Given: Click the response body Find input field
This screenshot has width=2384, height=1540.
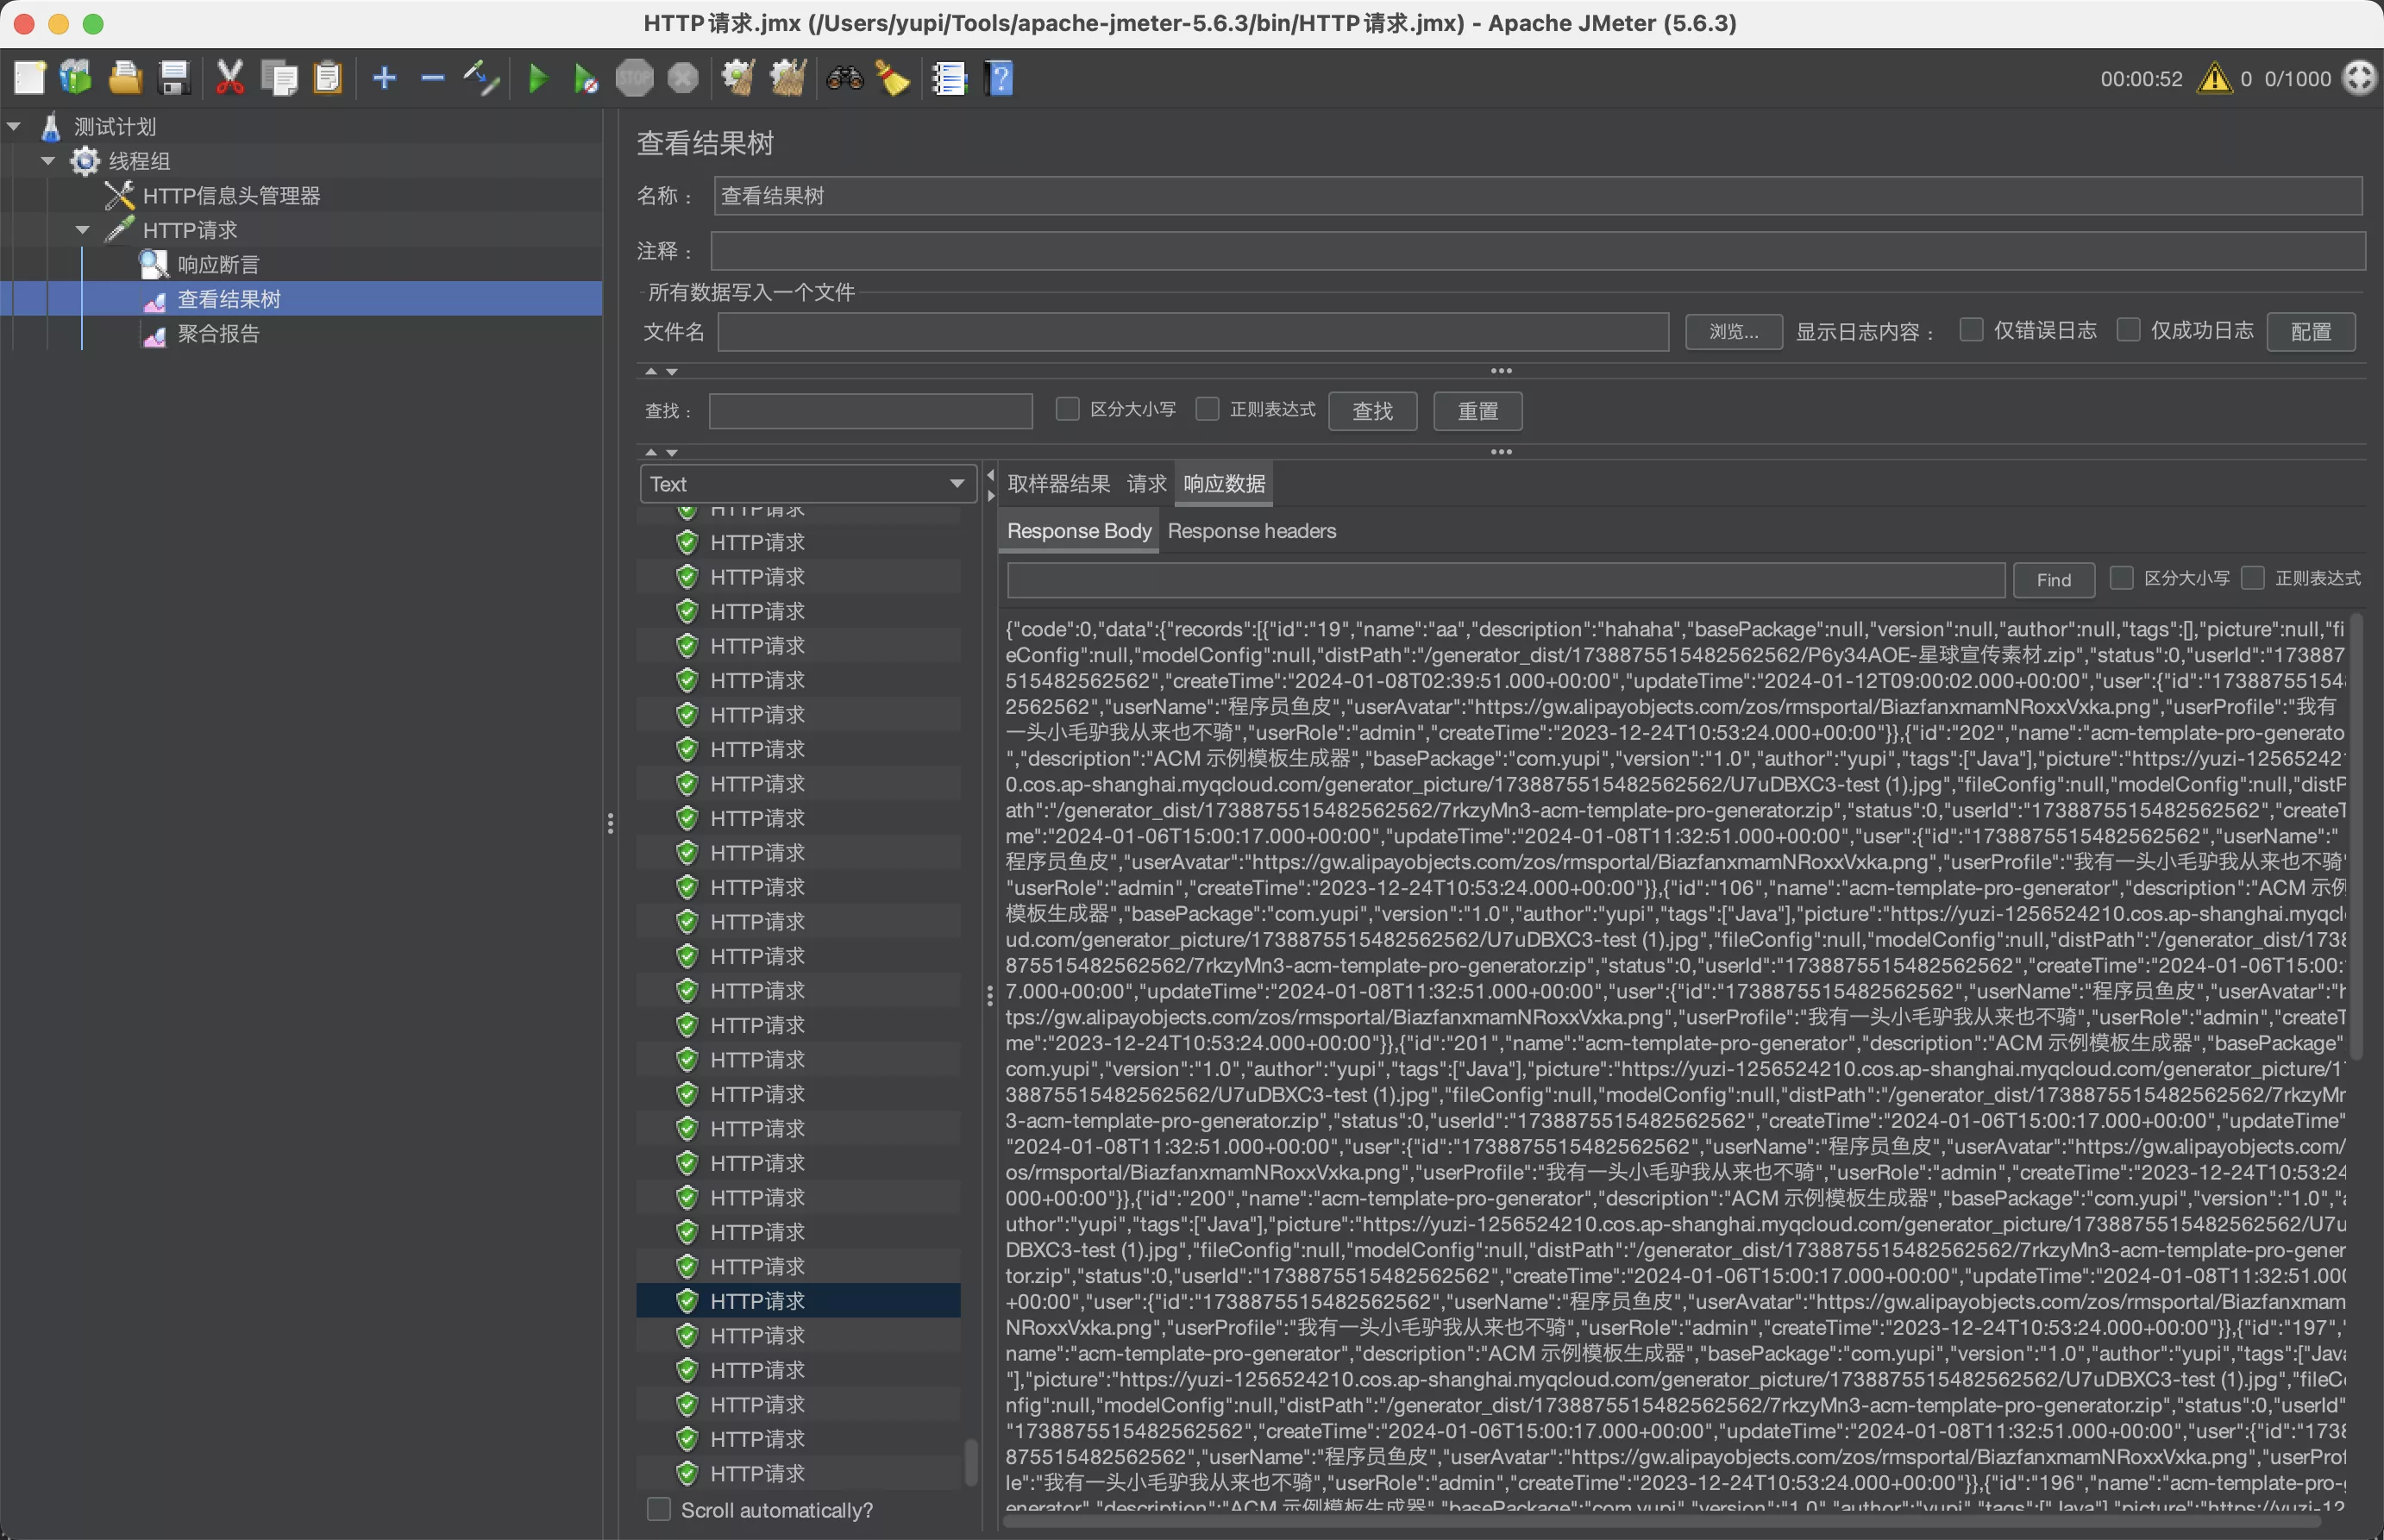Looking at the screenshot, I should (1506, 580).
